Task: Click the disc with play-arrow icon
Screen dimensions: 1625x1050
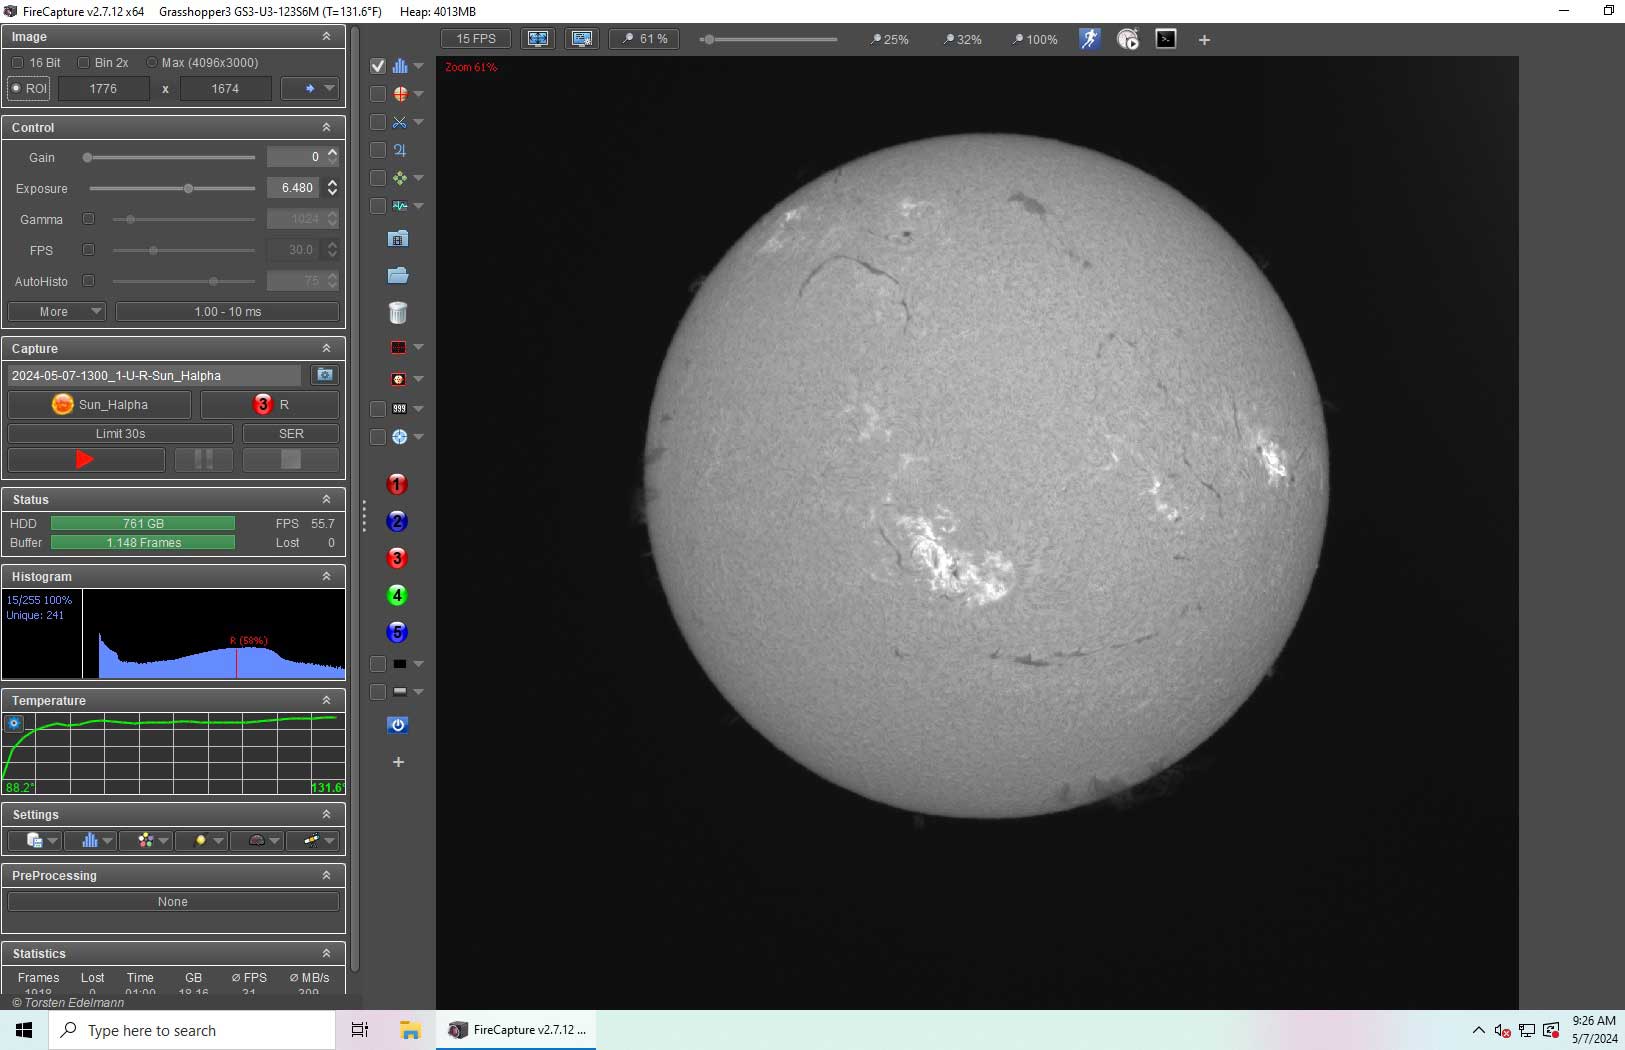Action: click(1128, 40)
